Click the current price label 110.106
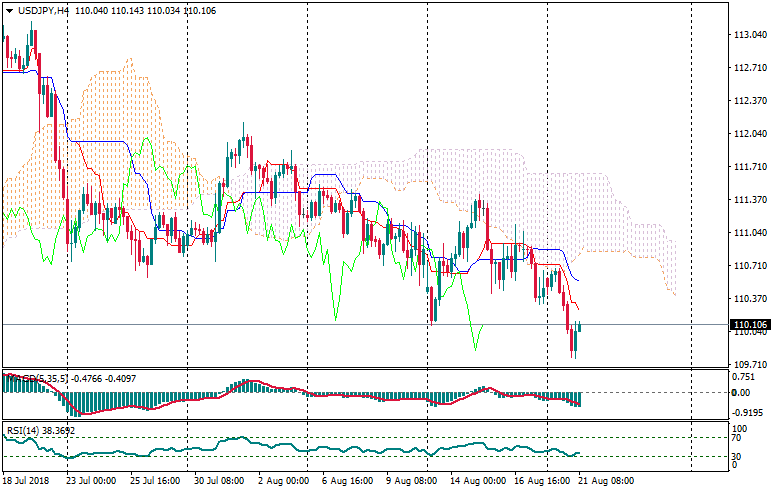Image resolution: width=771 pixels, height=492 pixels. coord(750,325)
